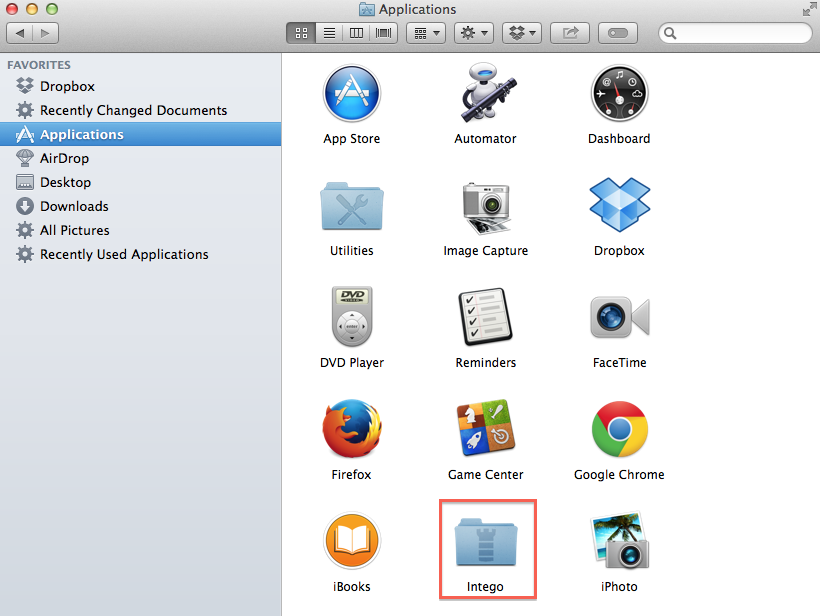This screenshot has height=616, width=820.
Task: Click the Applications window title folder icon
Action: 367,9
